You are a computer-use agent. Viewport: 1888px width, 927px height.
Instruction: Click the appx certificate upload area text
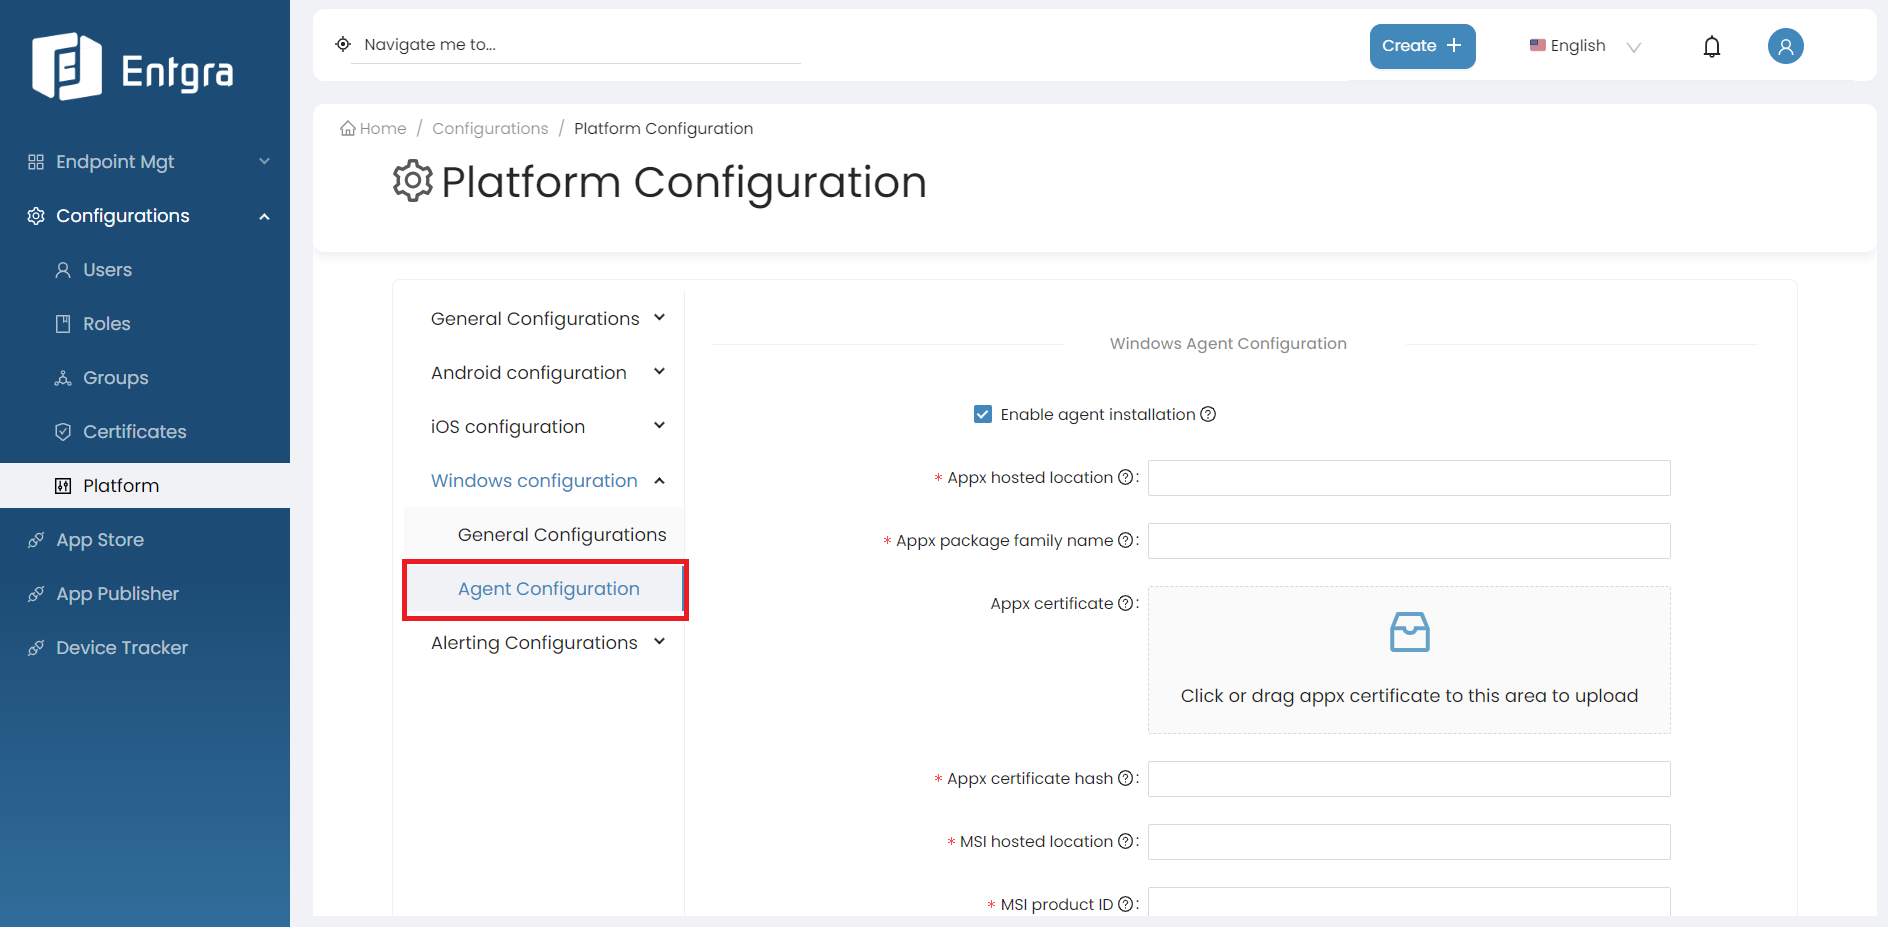pos(1409,696)
